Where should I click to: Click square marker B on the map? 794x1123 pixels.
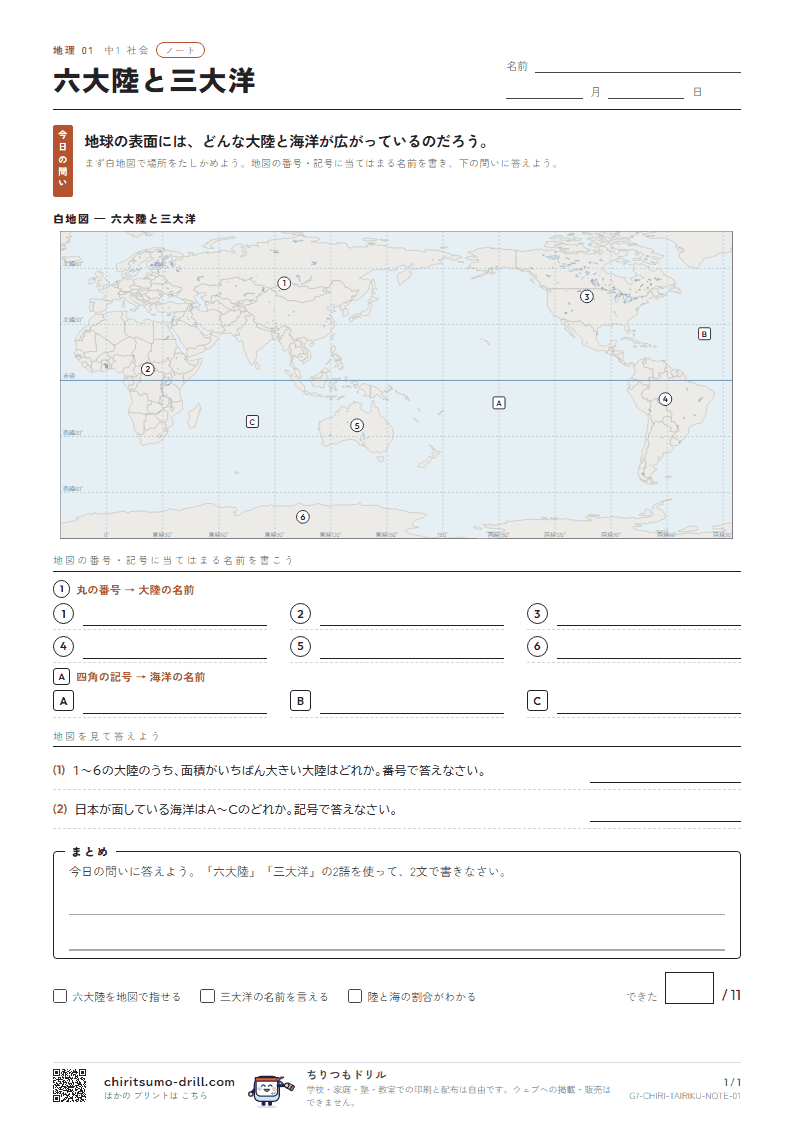pos(705,334)
